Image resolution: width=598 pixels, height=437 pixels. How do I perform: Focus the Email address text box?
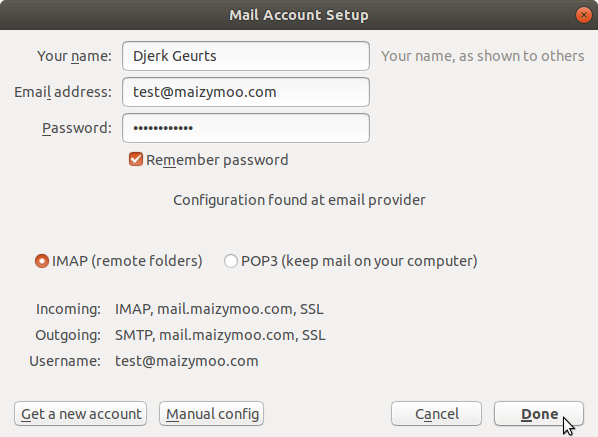tap(246, 92)
